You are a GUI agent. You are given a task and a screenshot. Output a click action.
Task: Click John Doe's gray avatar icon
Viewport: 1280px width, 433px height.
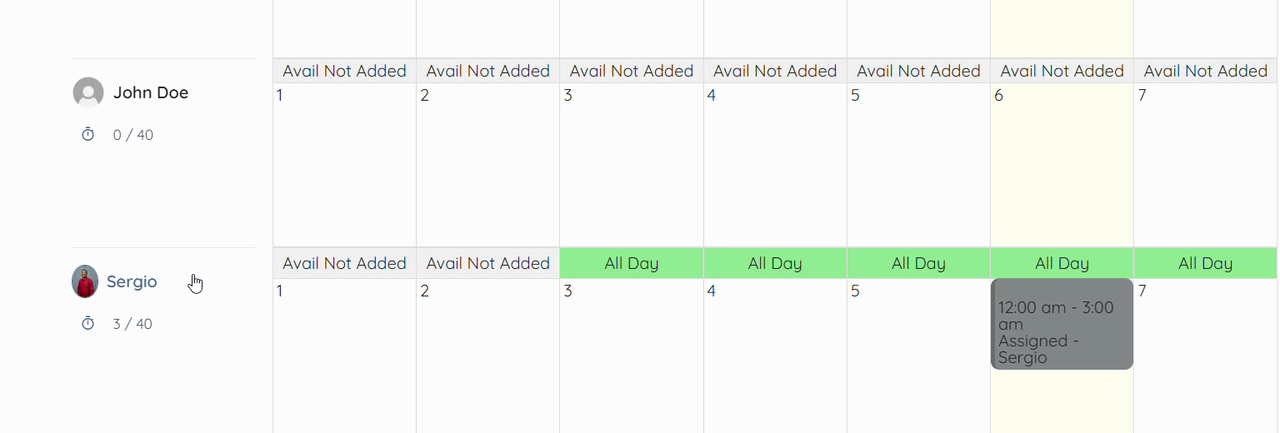(88, 93)
